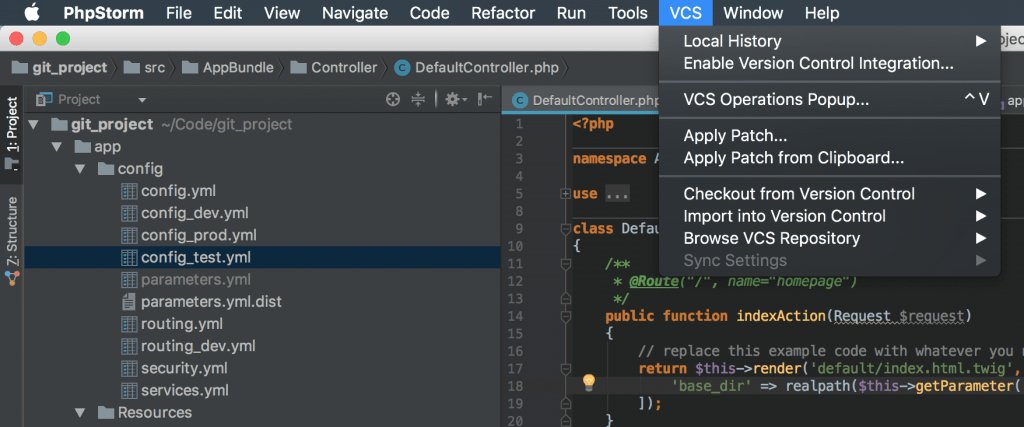Fold the doc comment at line 11
Screen dimensions: 1024x427
(x=566, y=264)
